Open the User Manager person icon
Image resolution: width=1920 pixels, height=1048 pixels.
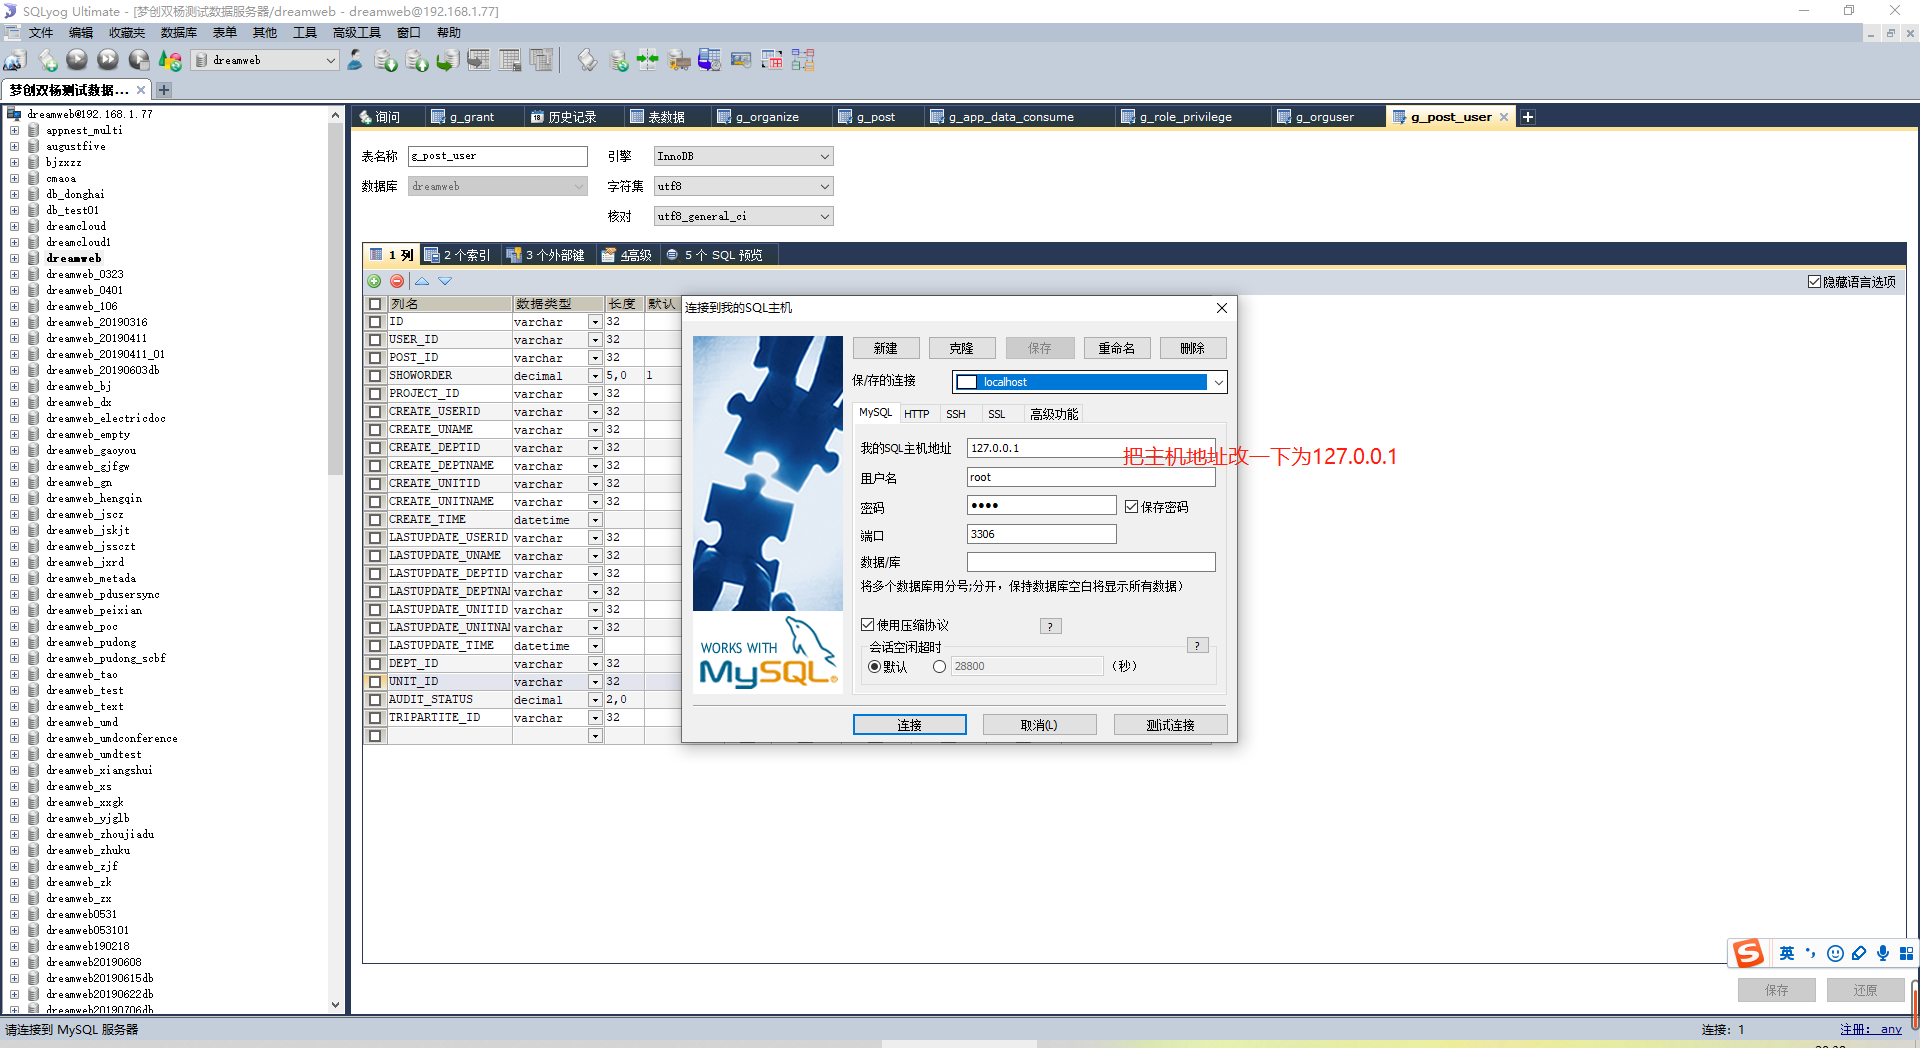click(x=355, y=61)
